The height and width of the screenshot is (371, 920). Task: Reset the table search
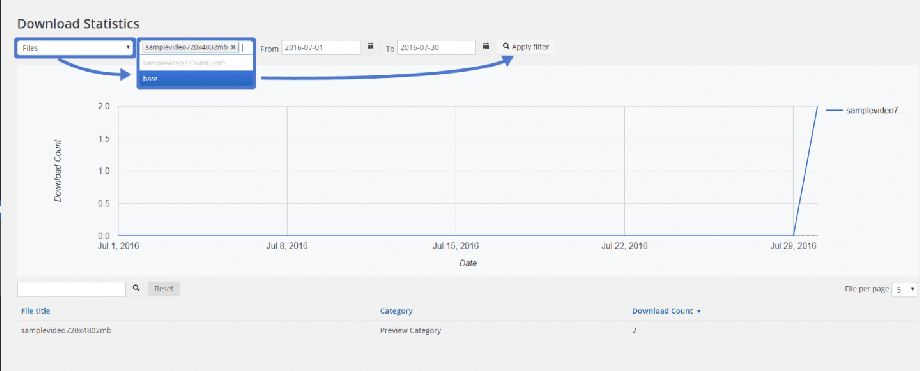click(x=164, y=289)
